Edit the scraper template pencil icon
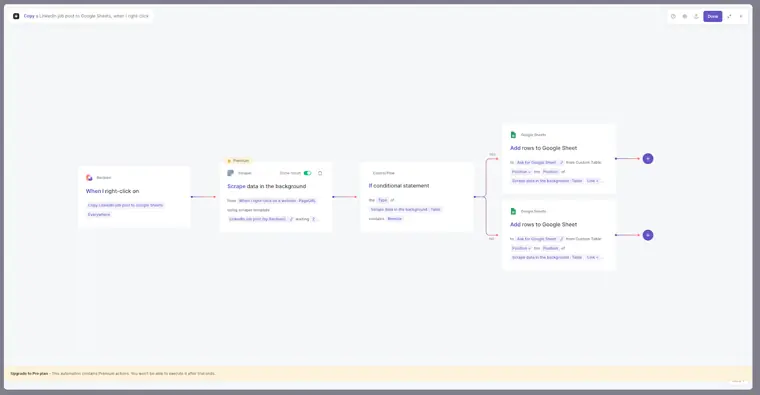The height and width of the screenshot is (395, 760). pos(291,219)
